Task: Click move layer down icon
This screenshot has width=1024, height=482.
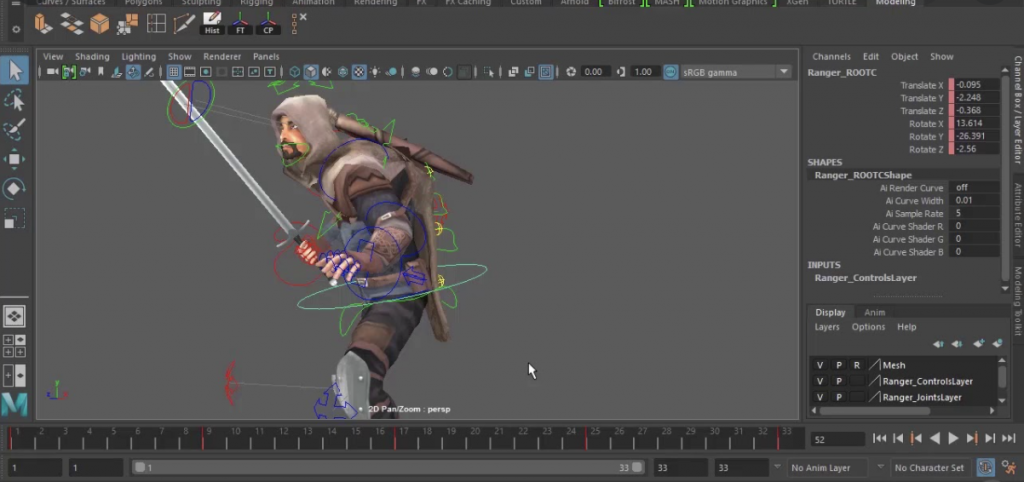Action: click(x=957, y=344)
